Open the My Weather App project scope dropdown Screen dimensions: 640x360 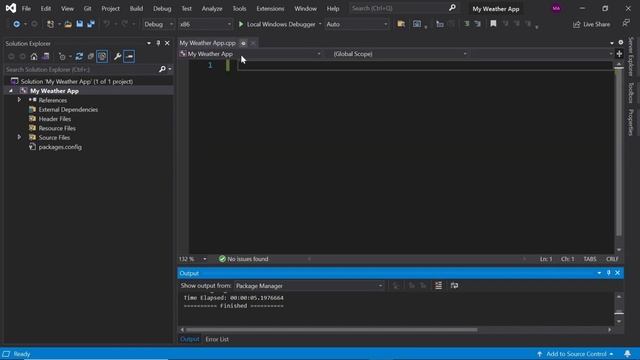point(250,54)
